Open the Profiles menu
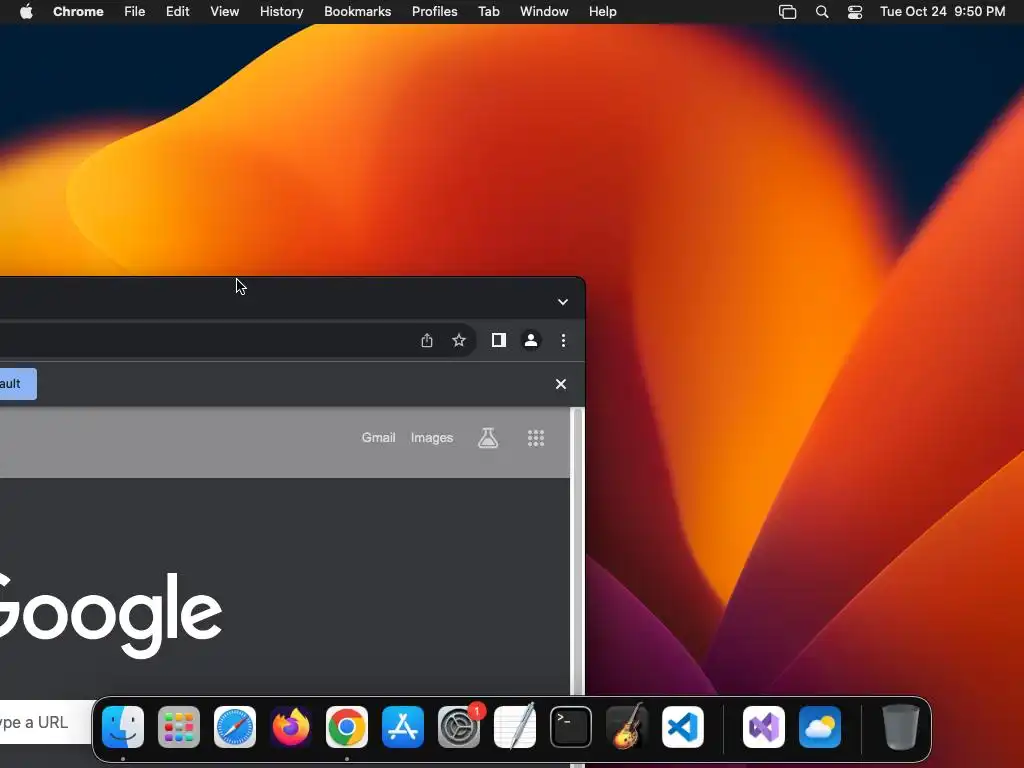Viewport: 1024px width, 768px height. [x=434, y=12]
